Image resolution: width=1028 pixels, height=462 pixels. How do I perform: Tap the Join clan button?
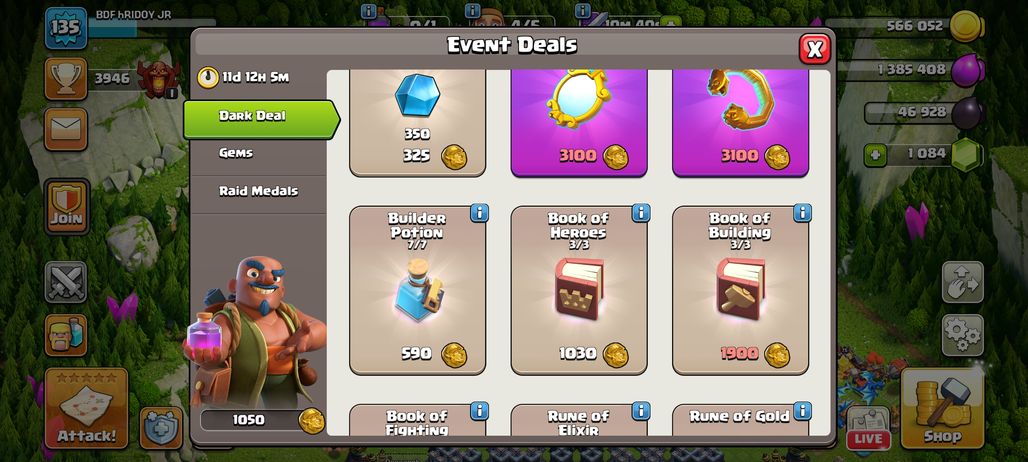click(66, 206)
